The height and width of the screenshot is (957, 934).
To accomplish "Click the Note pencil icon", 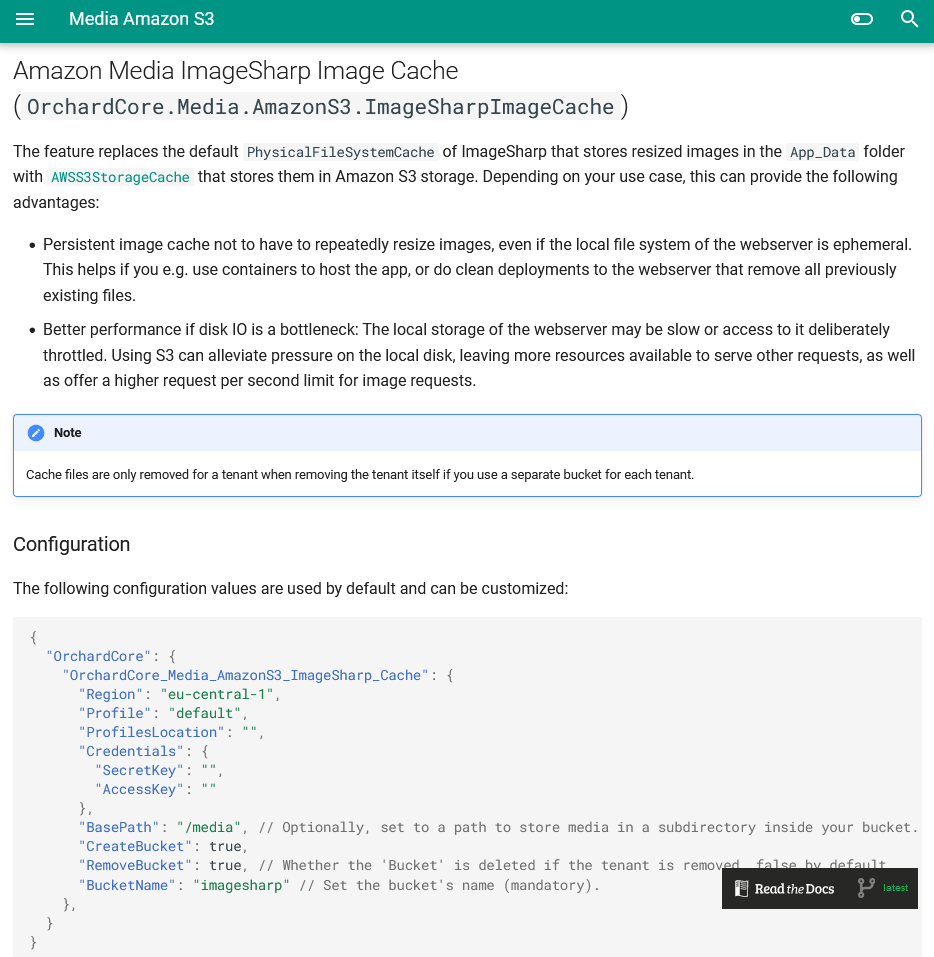I will (36, 433).
